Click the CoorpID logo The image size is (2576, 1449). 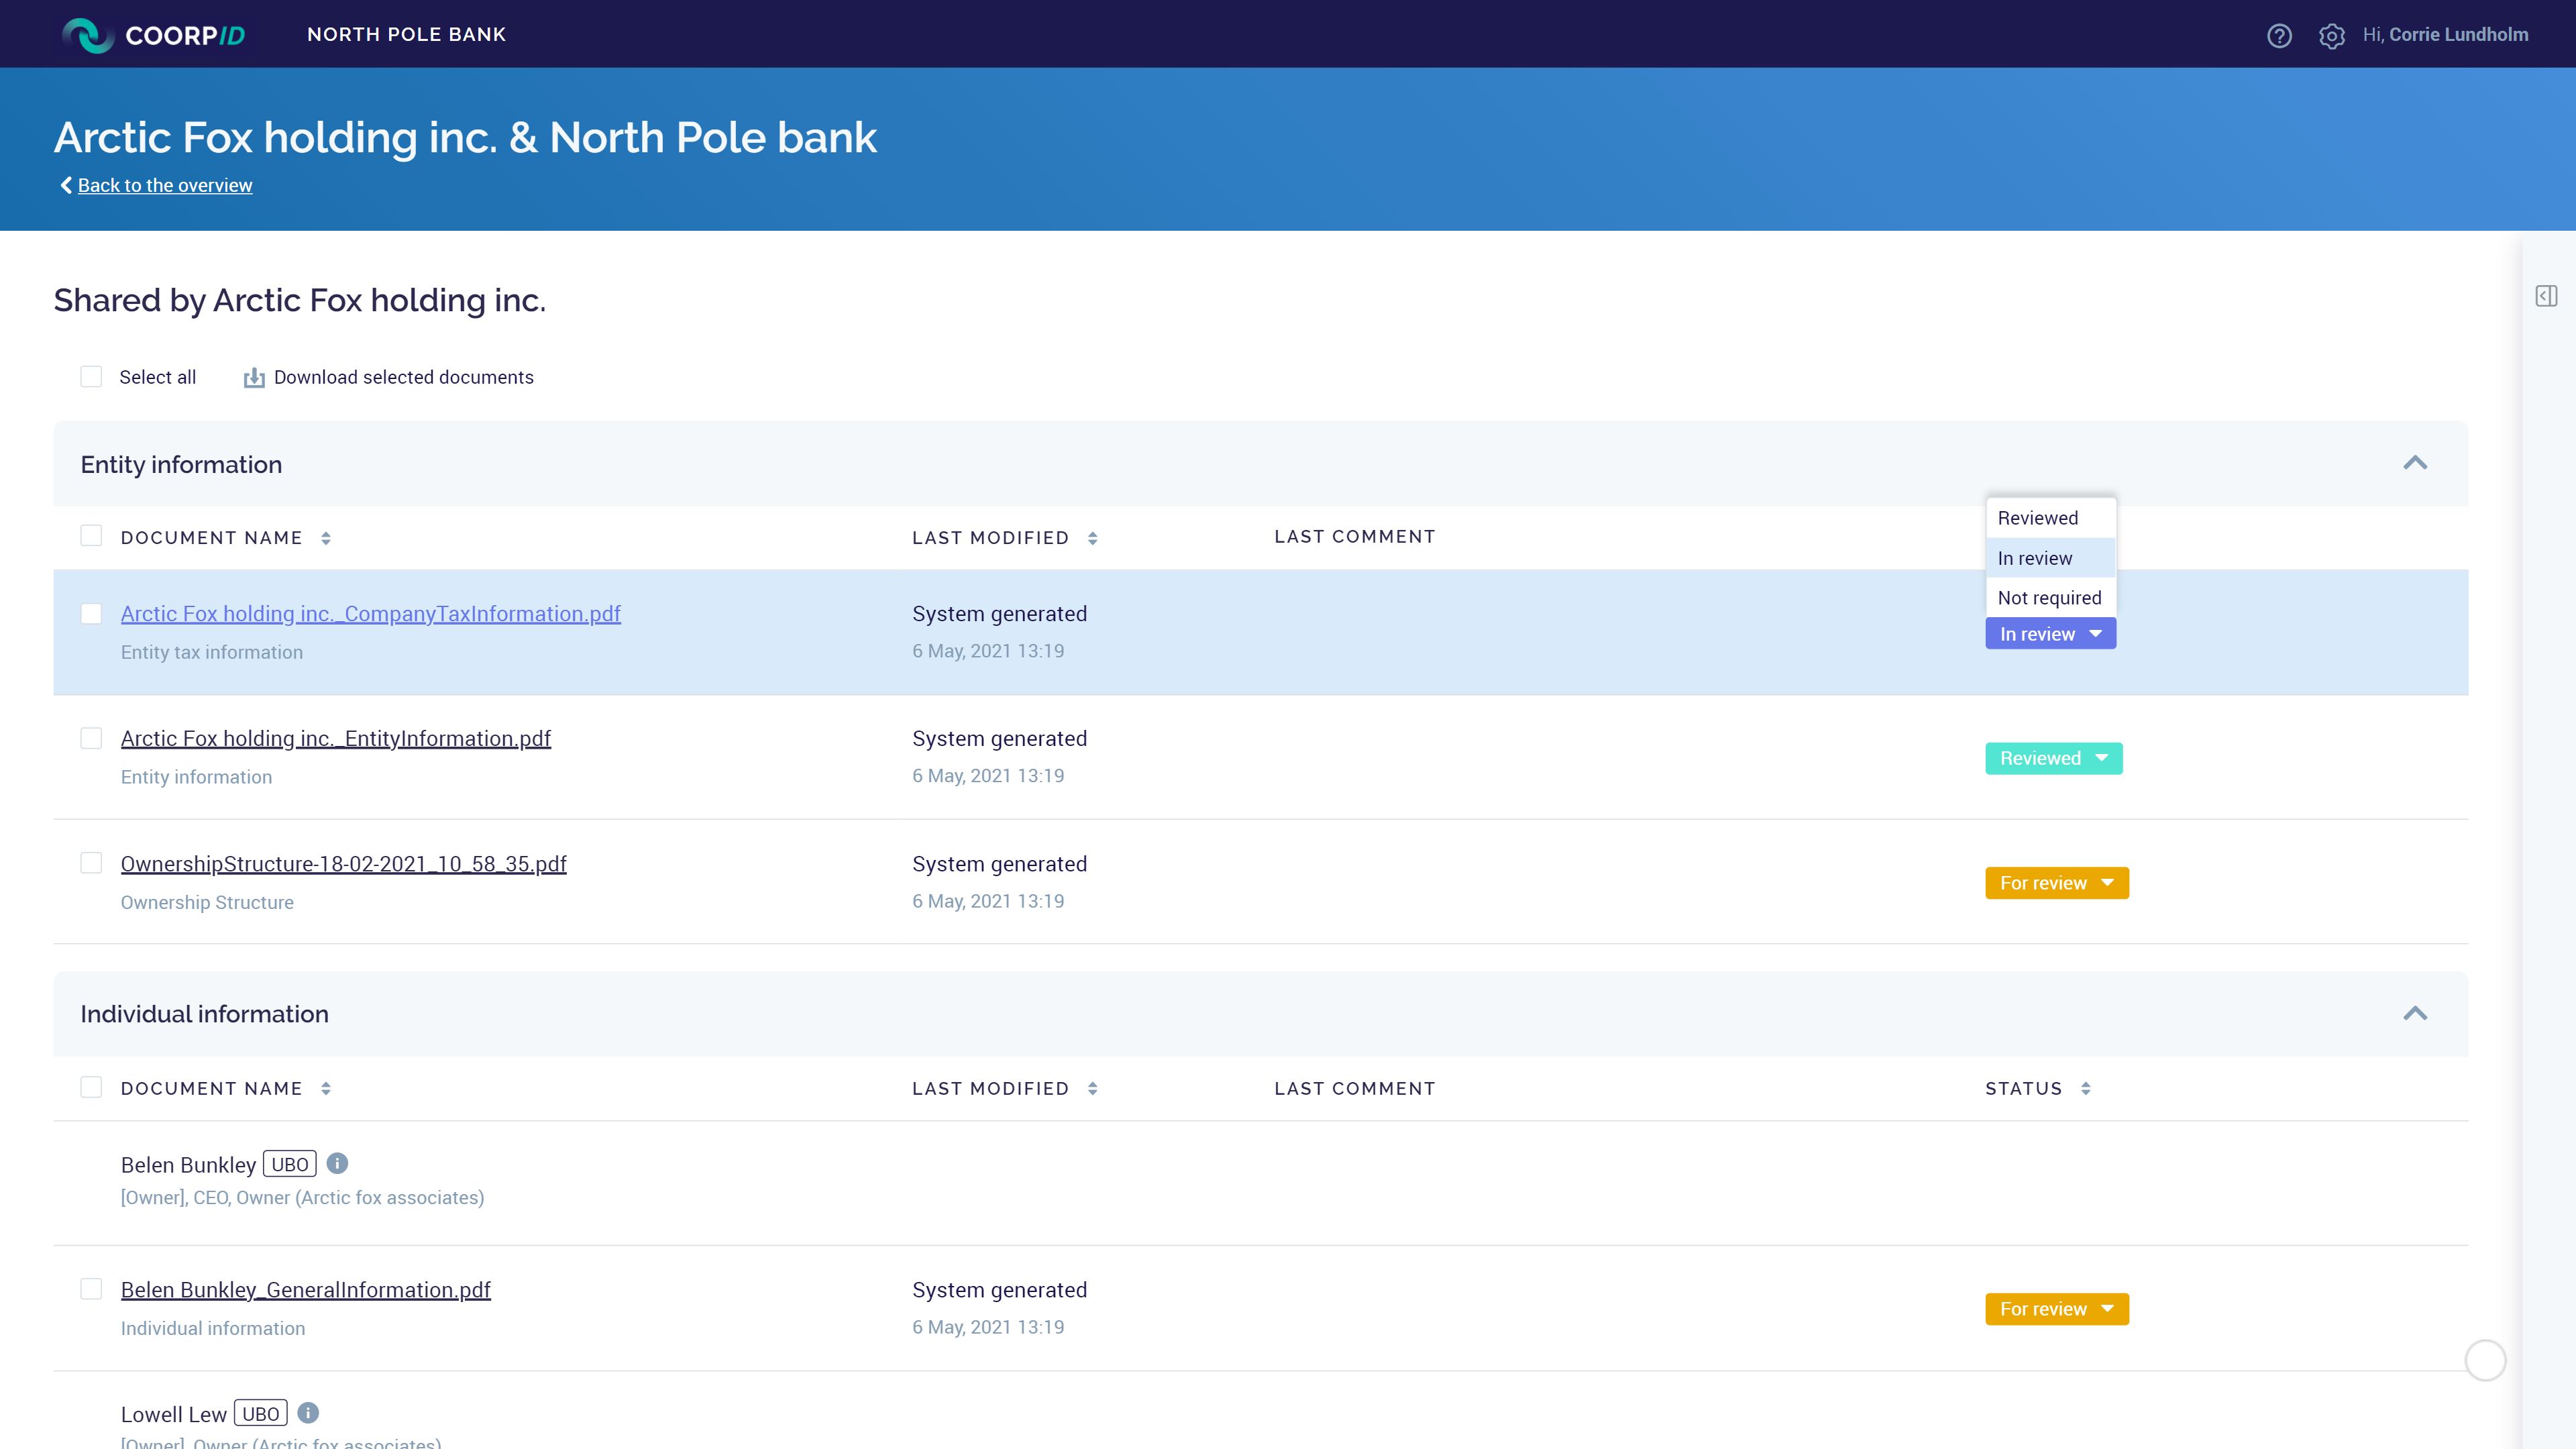click(x=153, y=35)
